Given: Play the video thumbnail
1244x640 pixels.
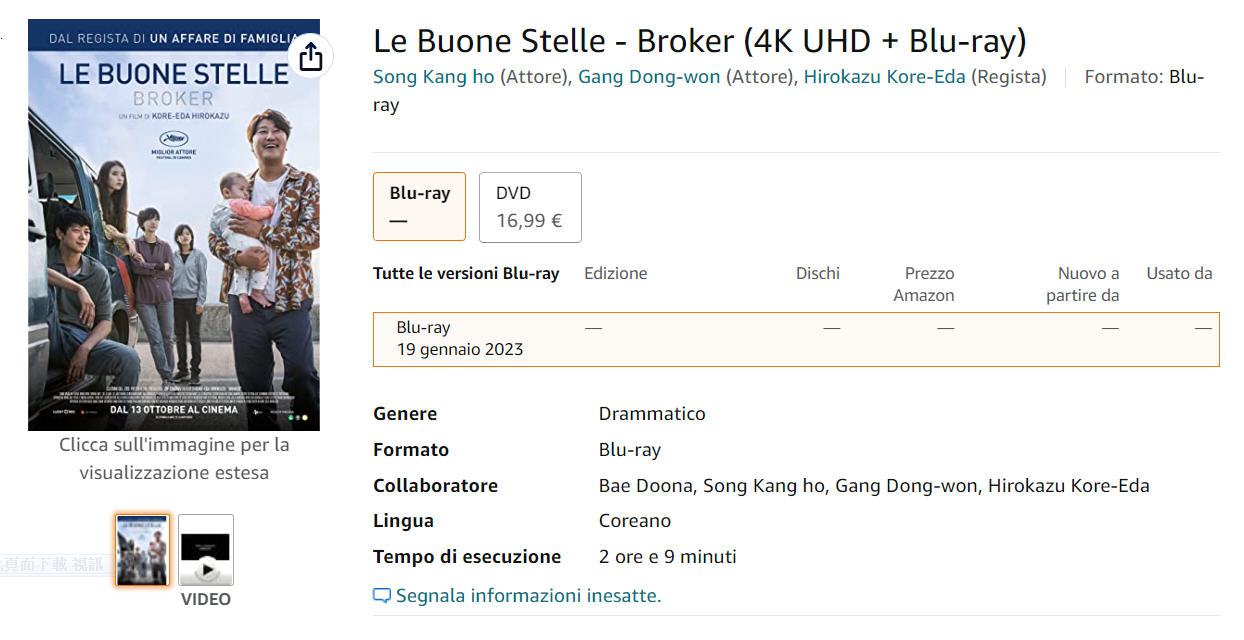Looking at the screenshot, I should (206, 550).
